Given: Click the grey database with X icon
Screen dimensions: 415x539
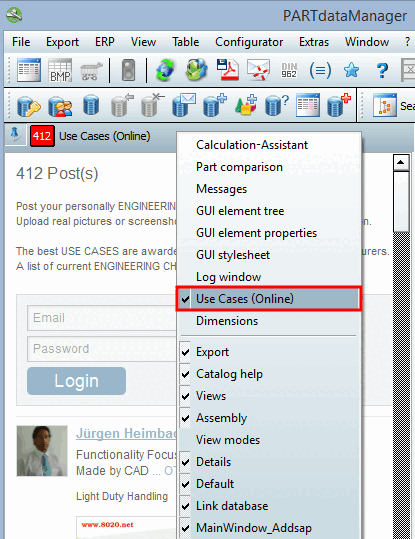Looking at the screenshot, I should [153, 105].
